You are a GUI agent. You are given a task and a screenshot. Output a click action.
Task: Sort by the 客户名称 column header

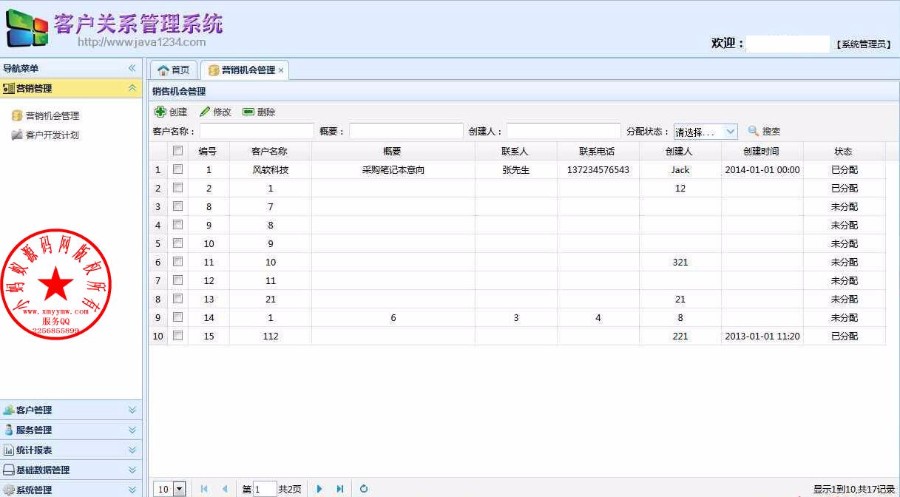click(270, 151)
